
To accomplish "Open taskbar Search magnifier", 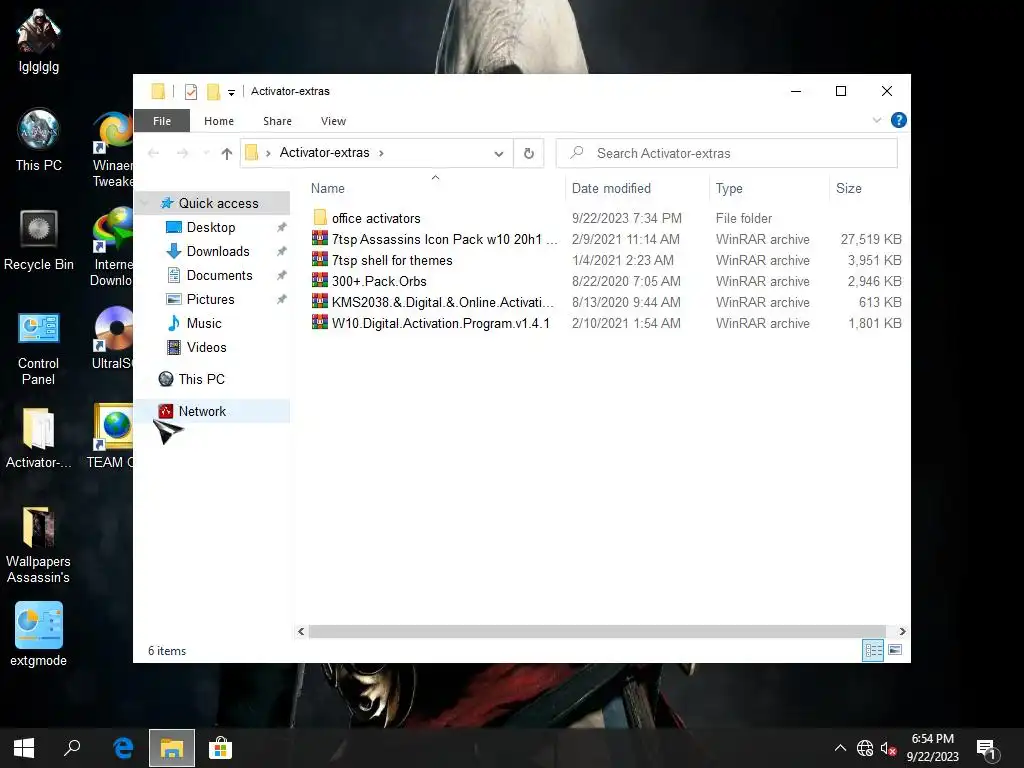I will click(72, 748).
